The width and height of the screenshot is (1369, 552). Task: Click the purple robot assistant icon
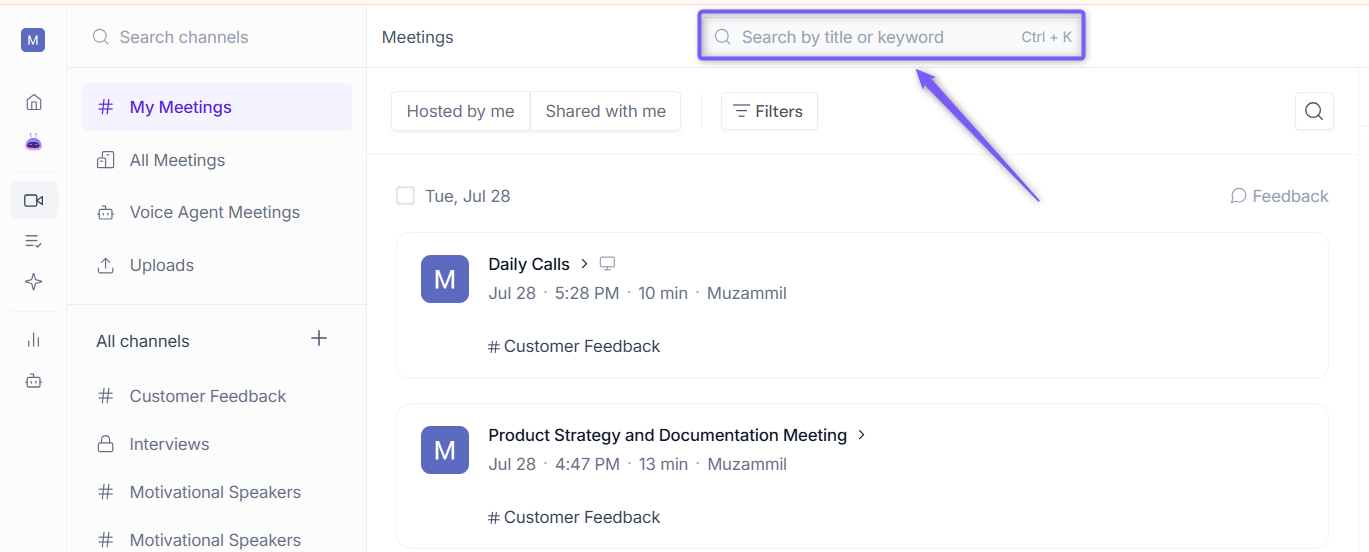33,143
